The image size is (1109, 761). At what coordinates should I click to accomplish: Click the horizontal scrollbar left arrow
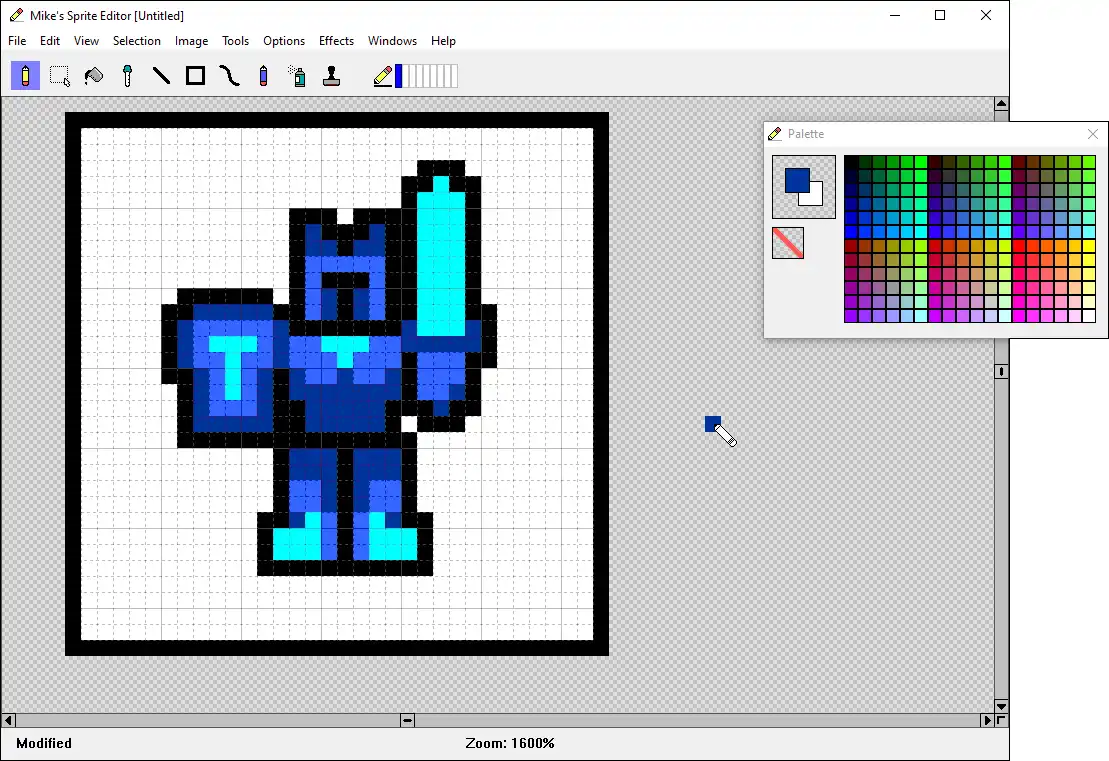point(8,720)
